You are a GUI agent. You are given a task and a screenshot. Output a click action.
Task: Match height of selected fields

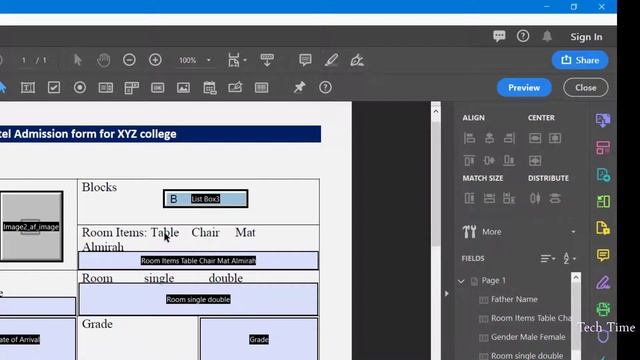469,199
